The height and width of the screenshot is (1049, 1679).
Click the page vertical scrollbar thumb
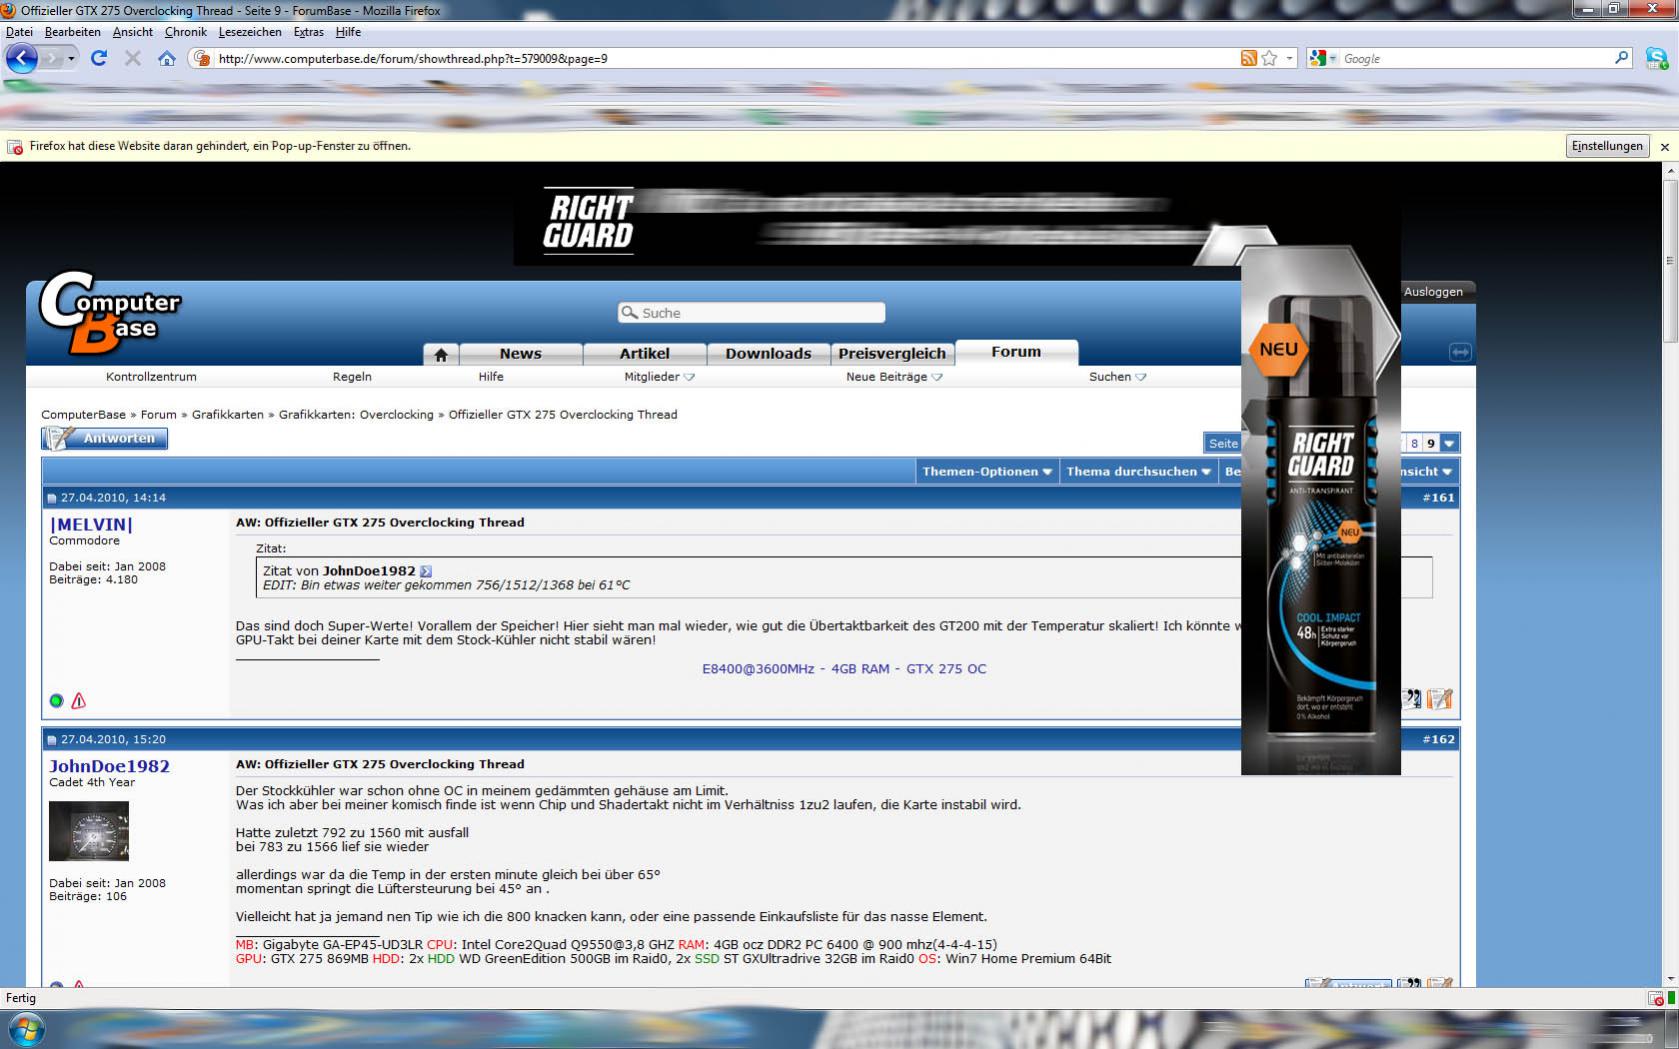pyautogui.click(x=1670, y=262)
